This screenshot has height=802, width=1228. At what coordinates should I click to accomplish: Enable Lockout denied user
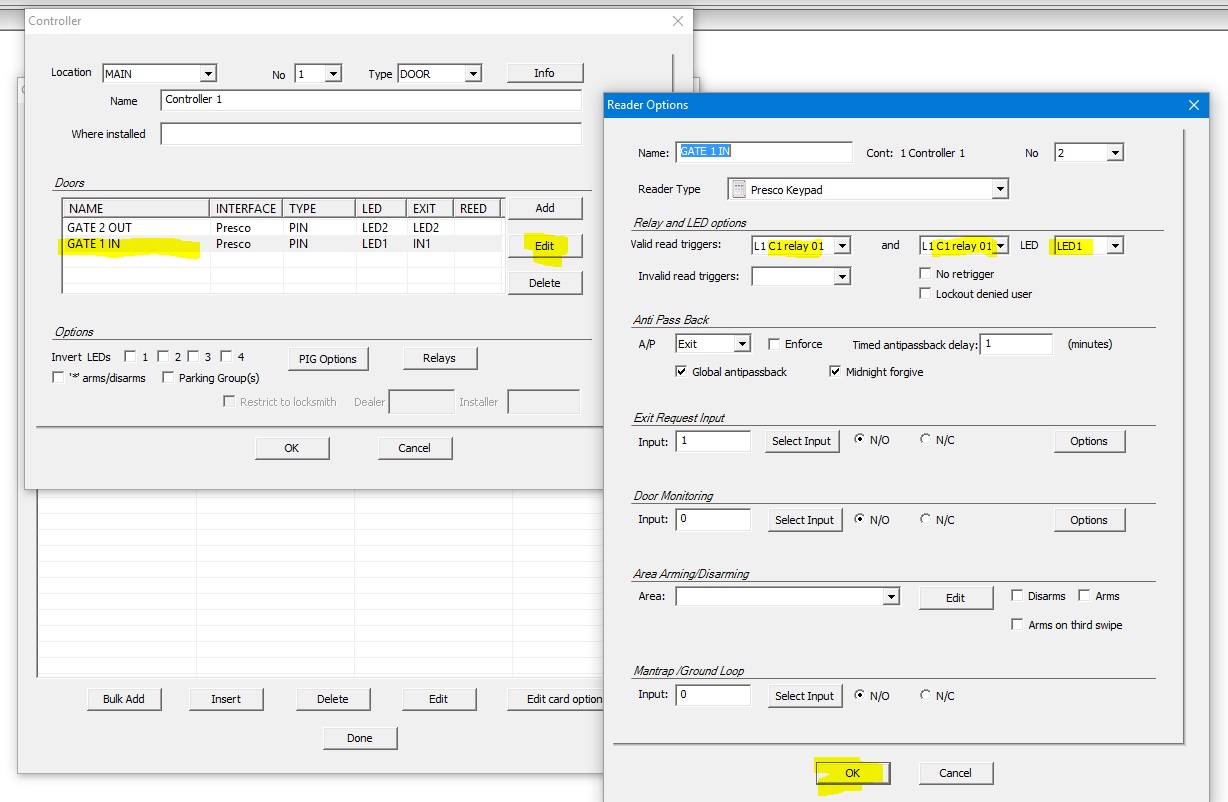click(925, 294)
